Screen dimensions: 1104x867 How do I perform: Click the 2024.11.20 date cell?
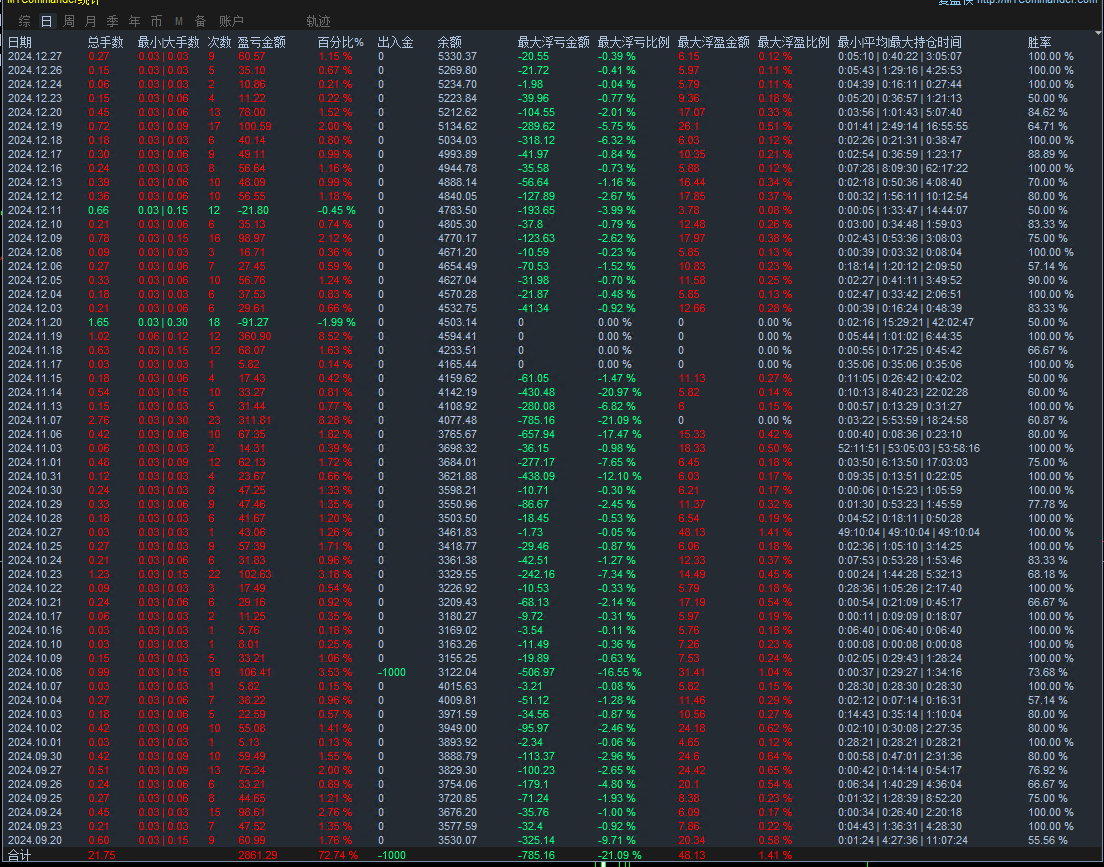pos(34,322)
